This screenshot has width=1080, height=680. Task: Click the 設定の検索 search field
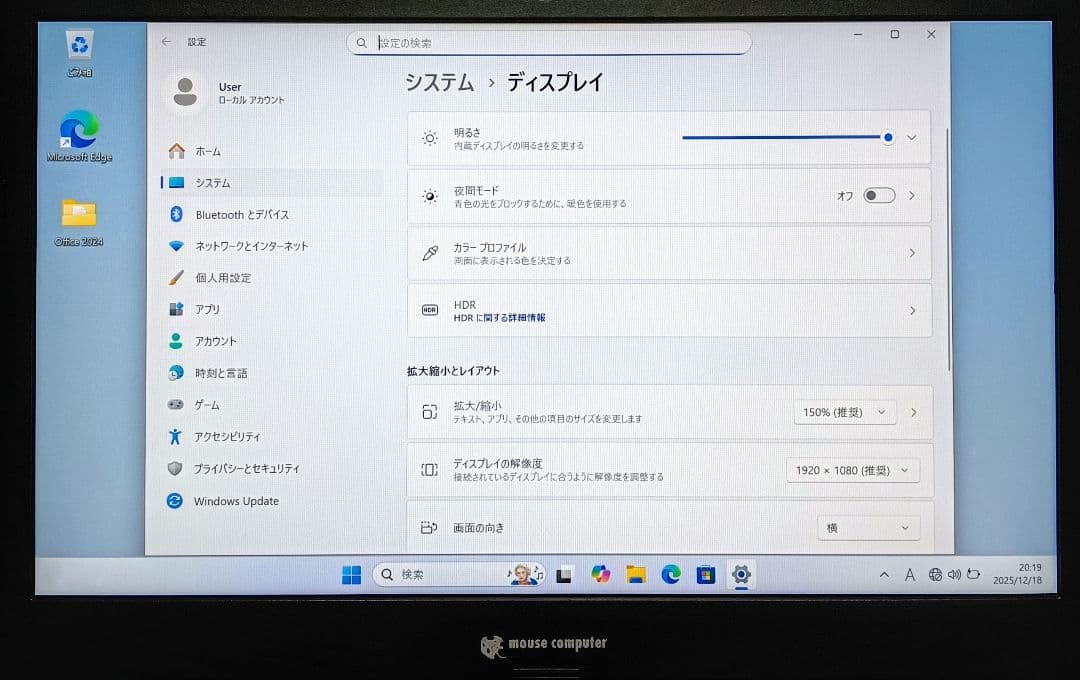pos(549,43)
